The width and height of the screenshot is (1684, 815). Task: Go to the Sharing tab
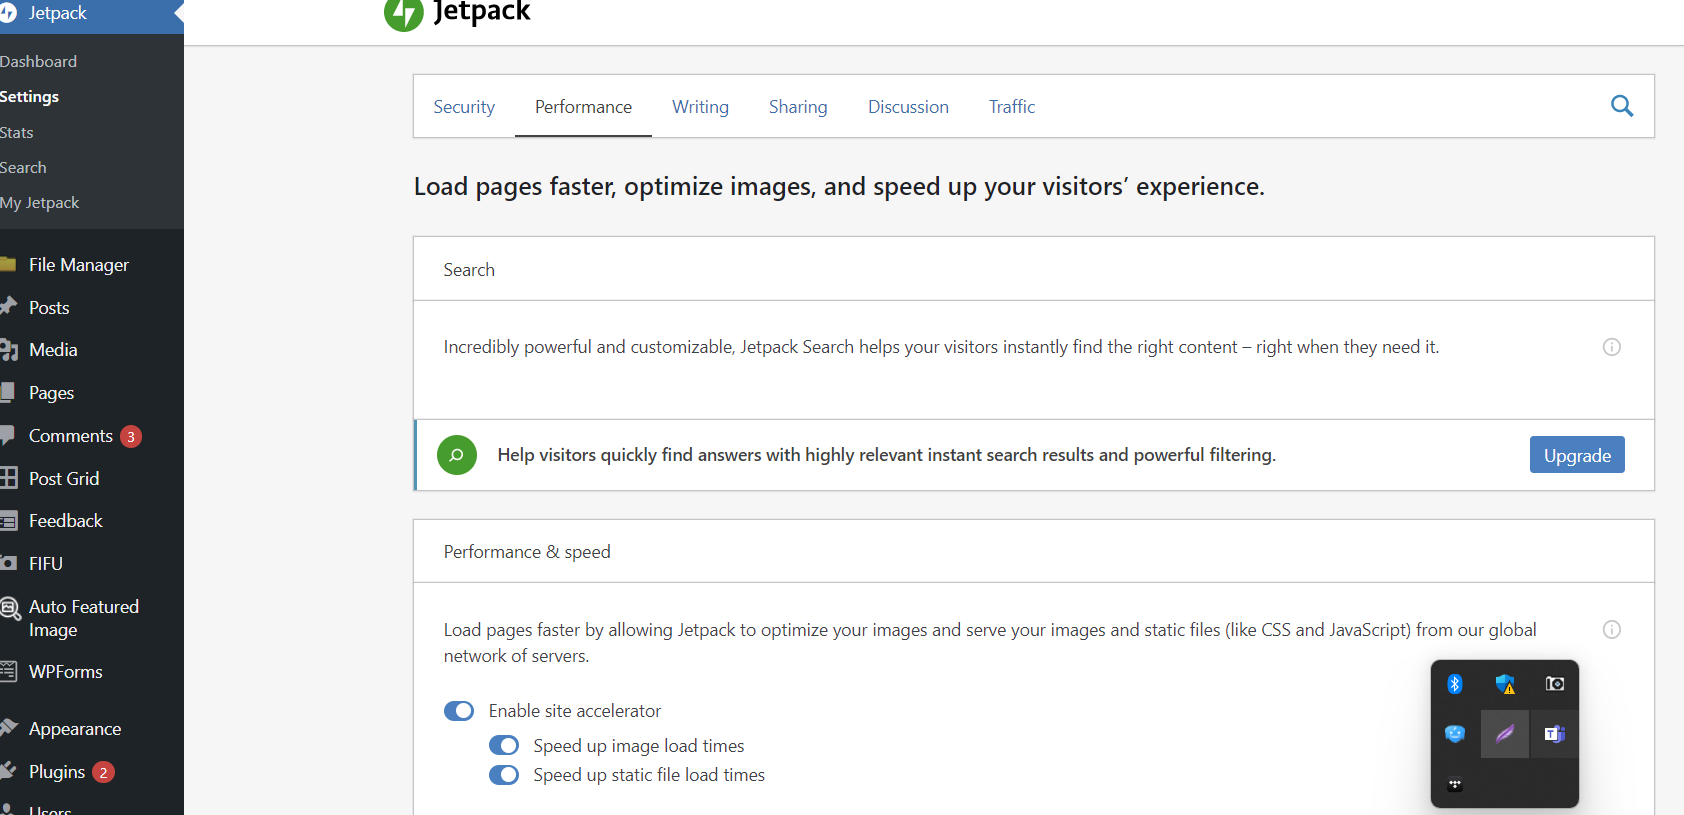tap(798, 107)
